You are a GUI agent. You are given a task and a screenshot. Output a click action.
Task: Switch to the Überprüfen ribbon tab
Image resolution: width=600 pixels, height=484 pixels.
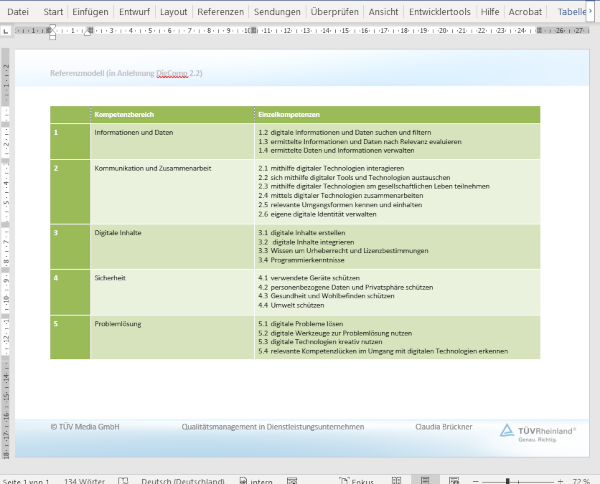coord(335,12)
